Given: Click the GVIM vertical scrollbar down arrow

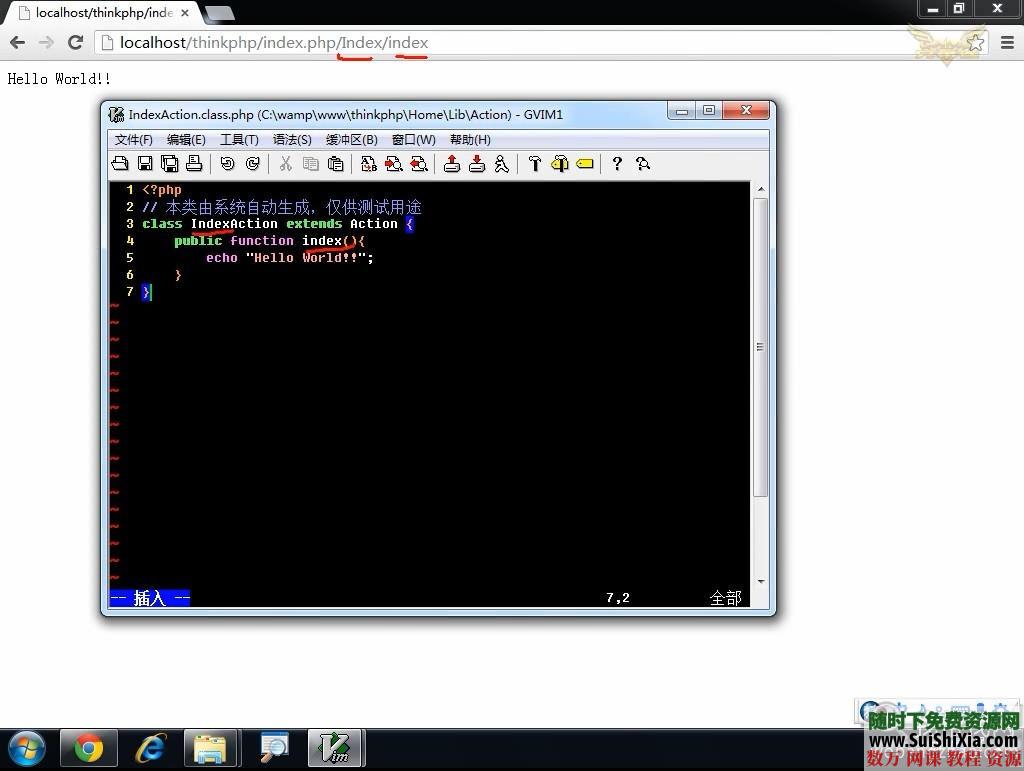Looking at the screenshot, I should [x=761, y=582].
